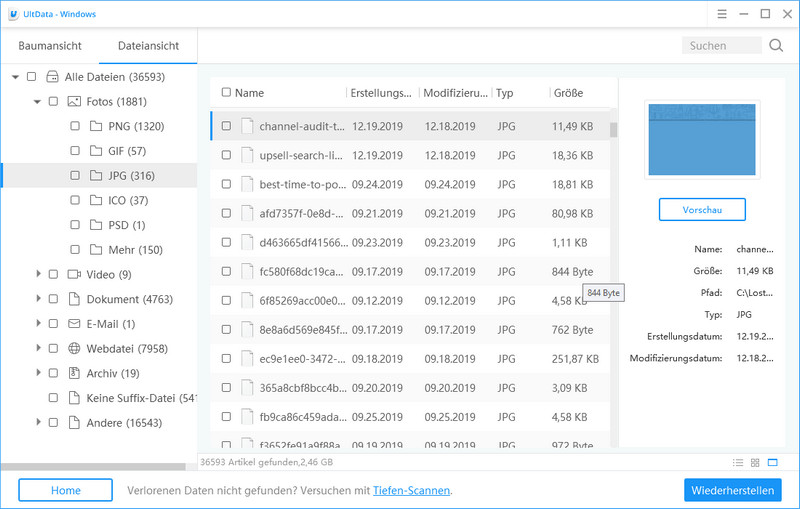
Task: Switch to grid thumbnail view icon
Action: tap(755, 463)
